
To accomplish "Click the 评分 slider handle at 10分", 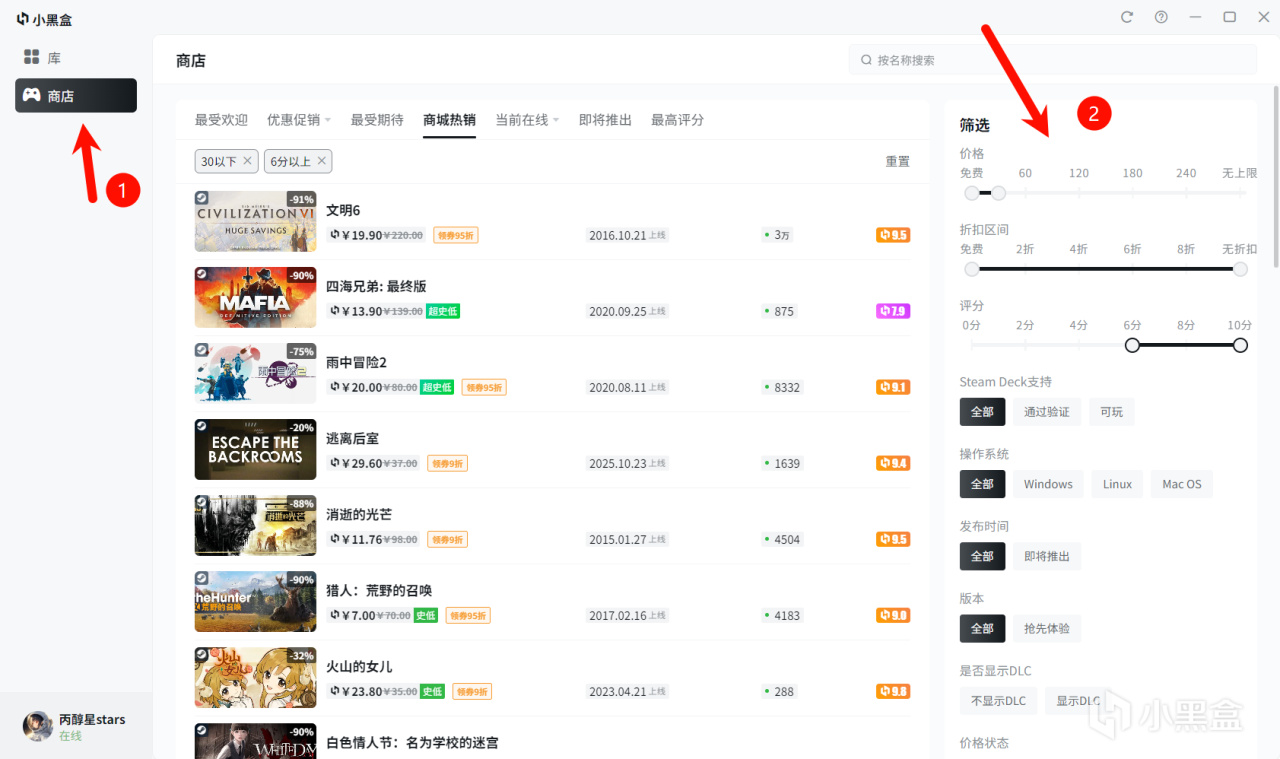I will point(1240,345).
